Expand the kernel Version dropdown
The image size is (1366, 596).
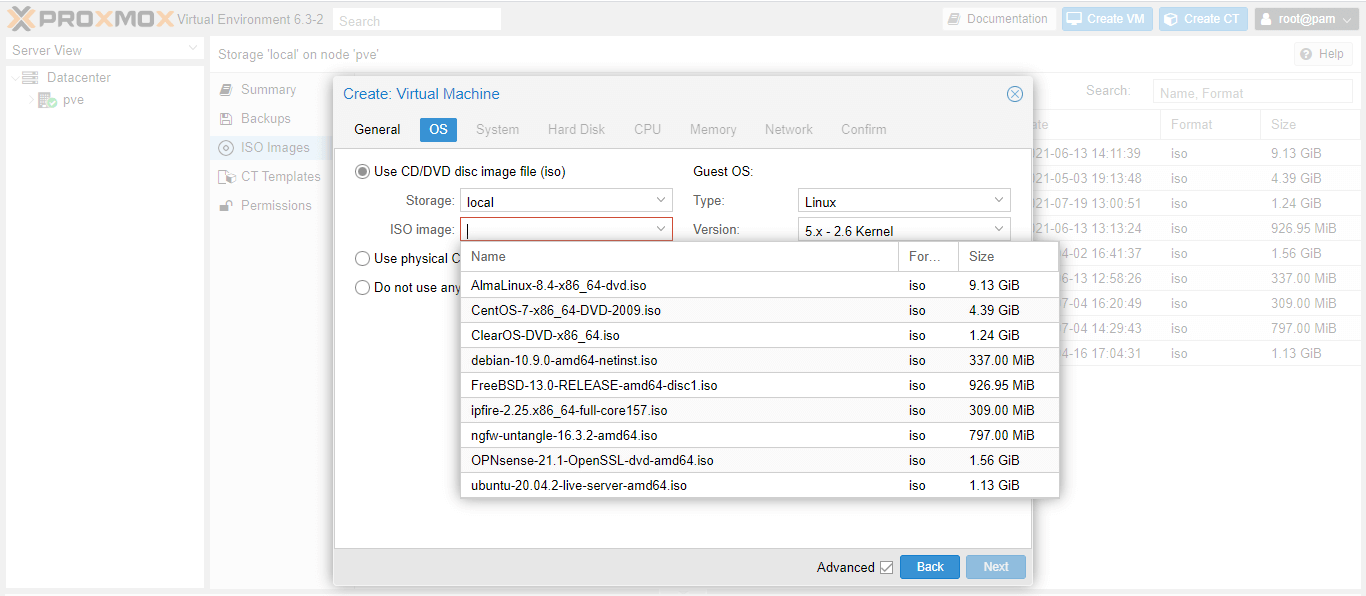pos(999,229)
